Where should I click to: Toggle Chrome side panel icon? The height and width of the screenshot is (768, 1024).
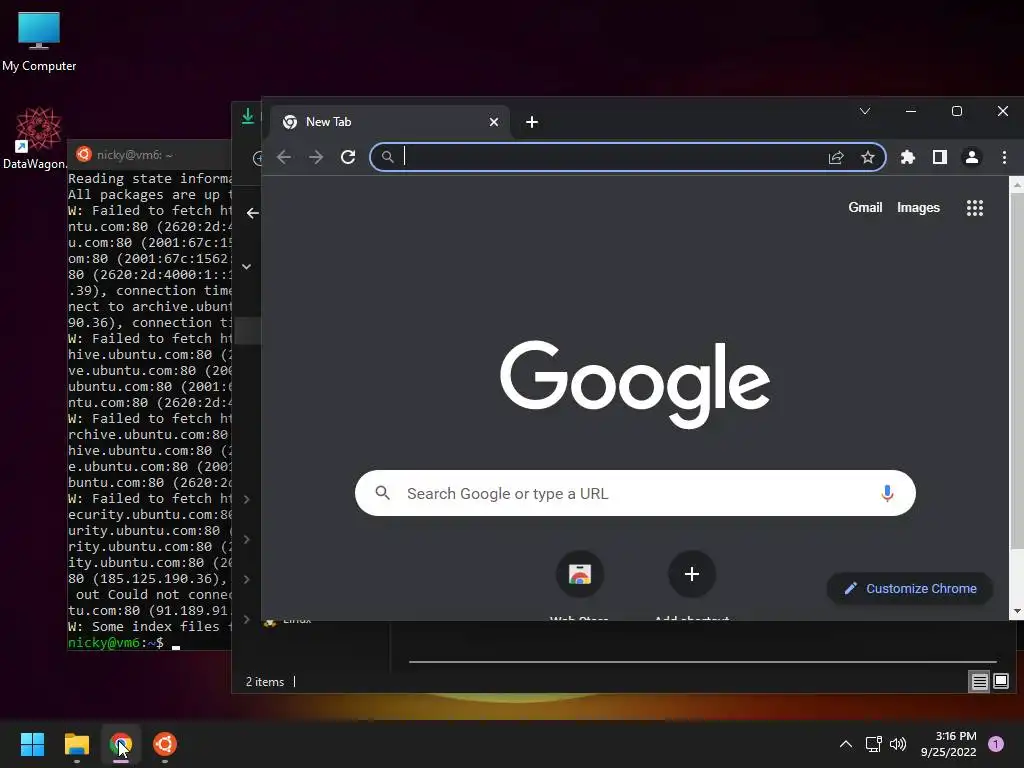(940, 157)
